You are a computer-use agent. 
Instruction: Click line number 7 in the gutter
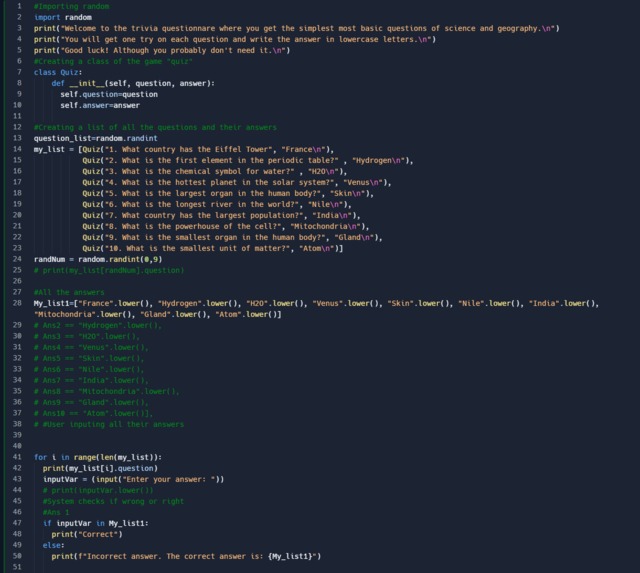click(19, 72)
